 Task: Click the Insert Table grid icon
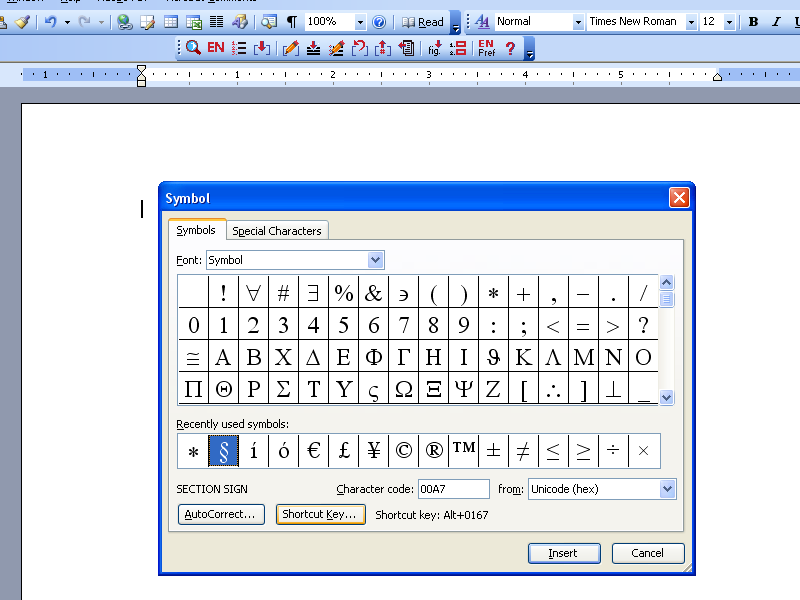point(171,22)
